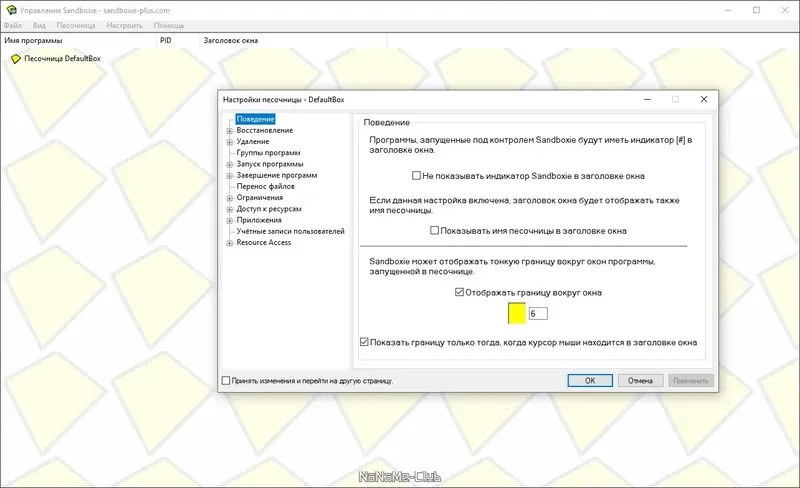Open the Помощь menu
This screenshot has width=800, height=488.
pyautogui.click(x=169, y=25)
